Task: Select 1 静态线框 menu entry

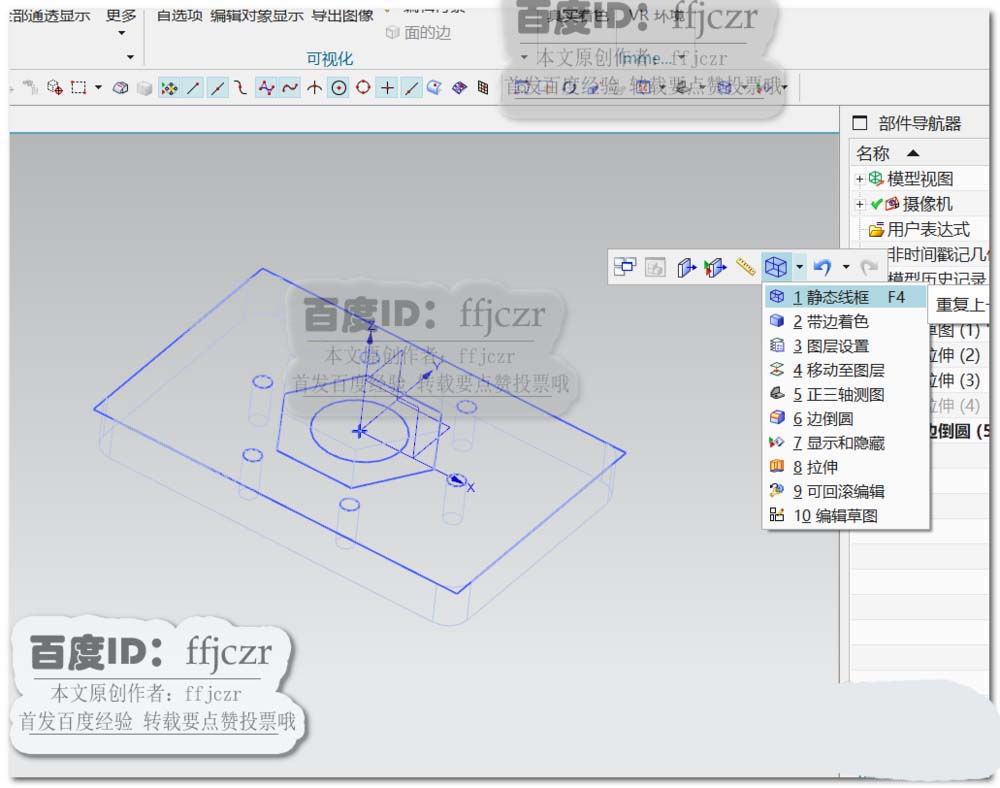Action: point(845,297)
